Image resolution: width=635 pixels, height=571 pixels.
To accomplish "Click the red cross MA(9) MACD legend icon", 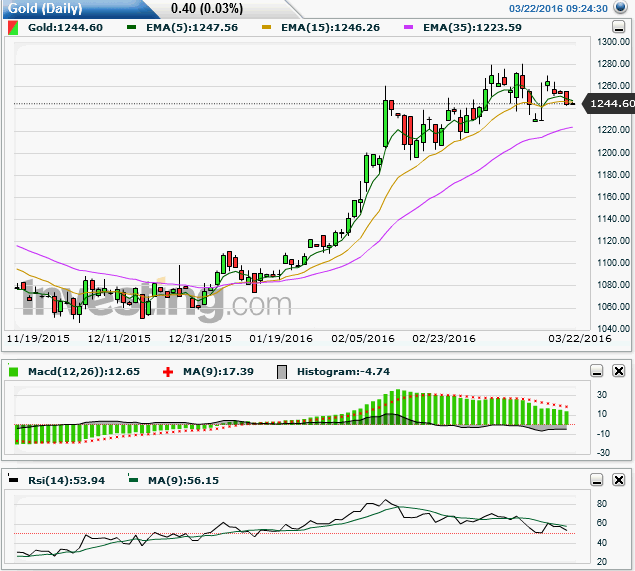I will tap(168, 372).
